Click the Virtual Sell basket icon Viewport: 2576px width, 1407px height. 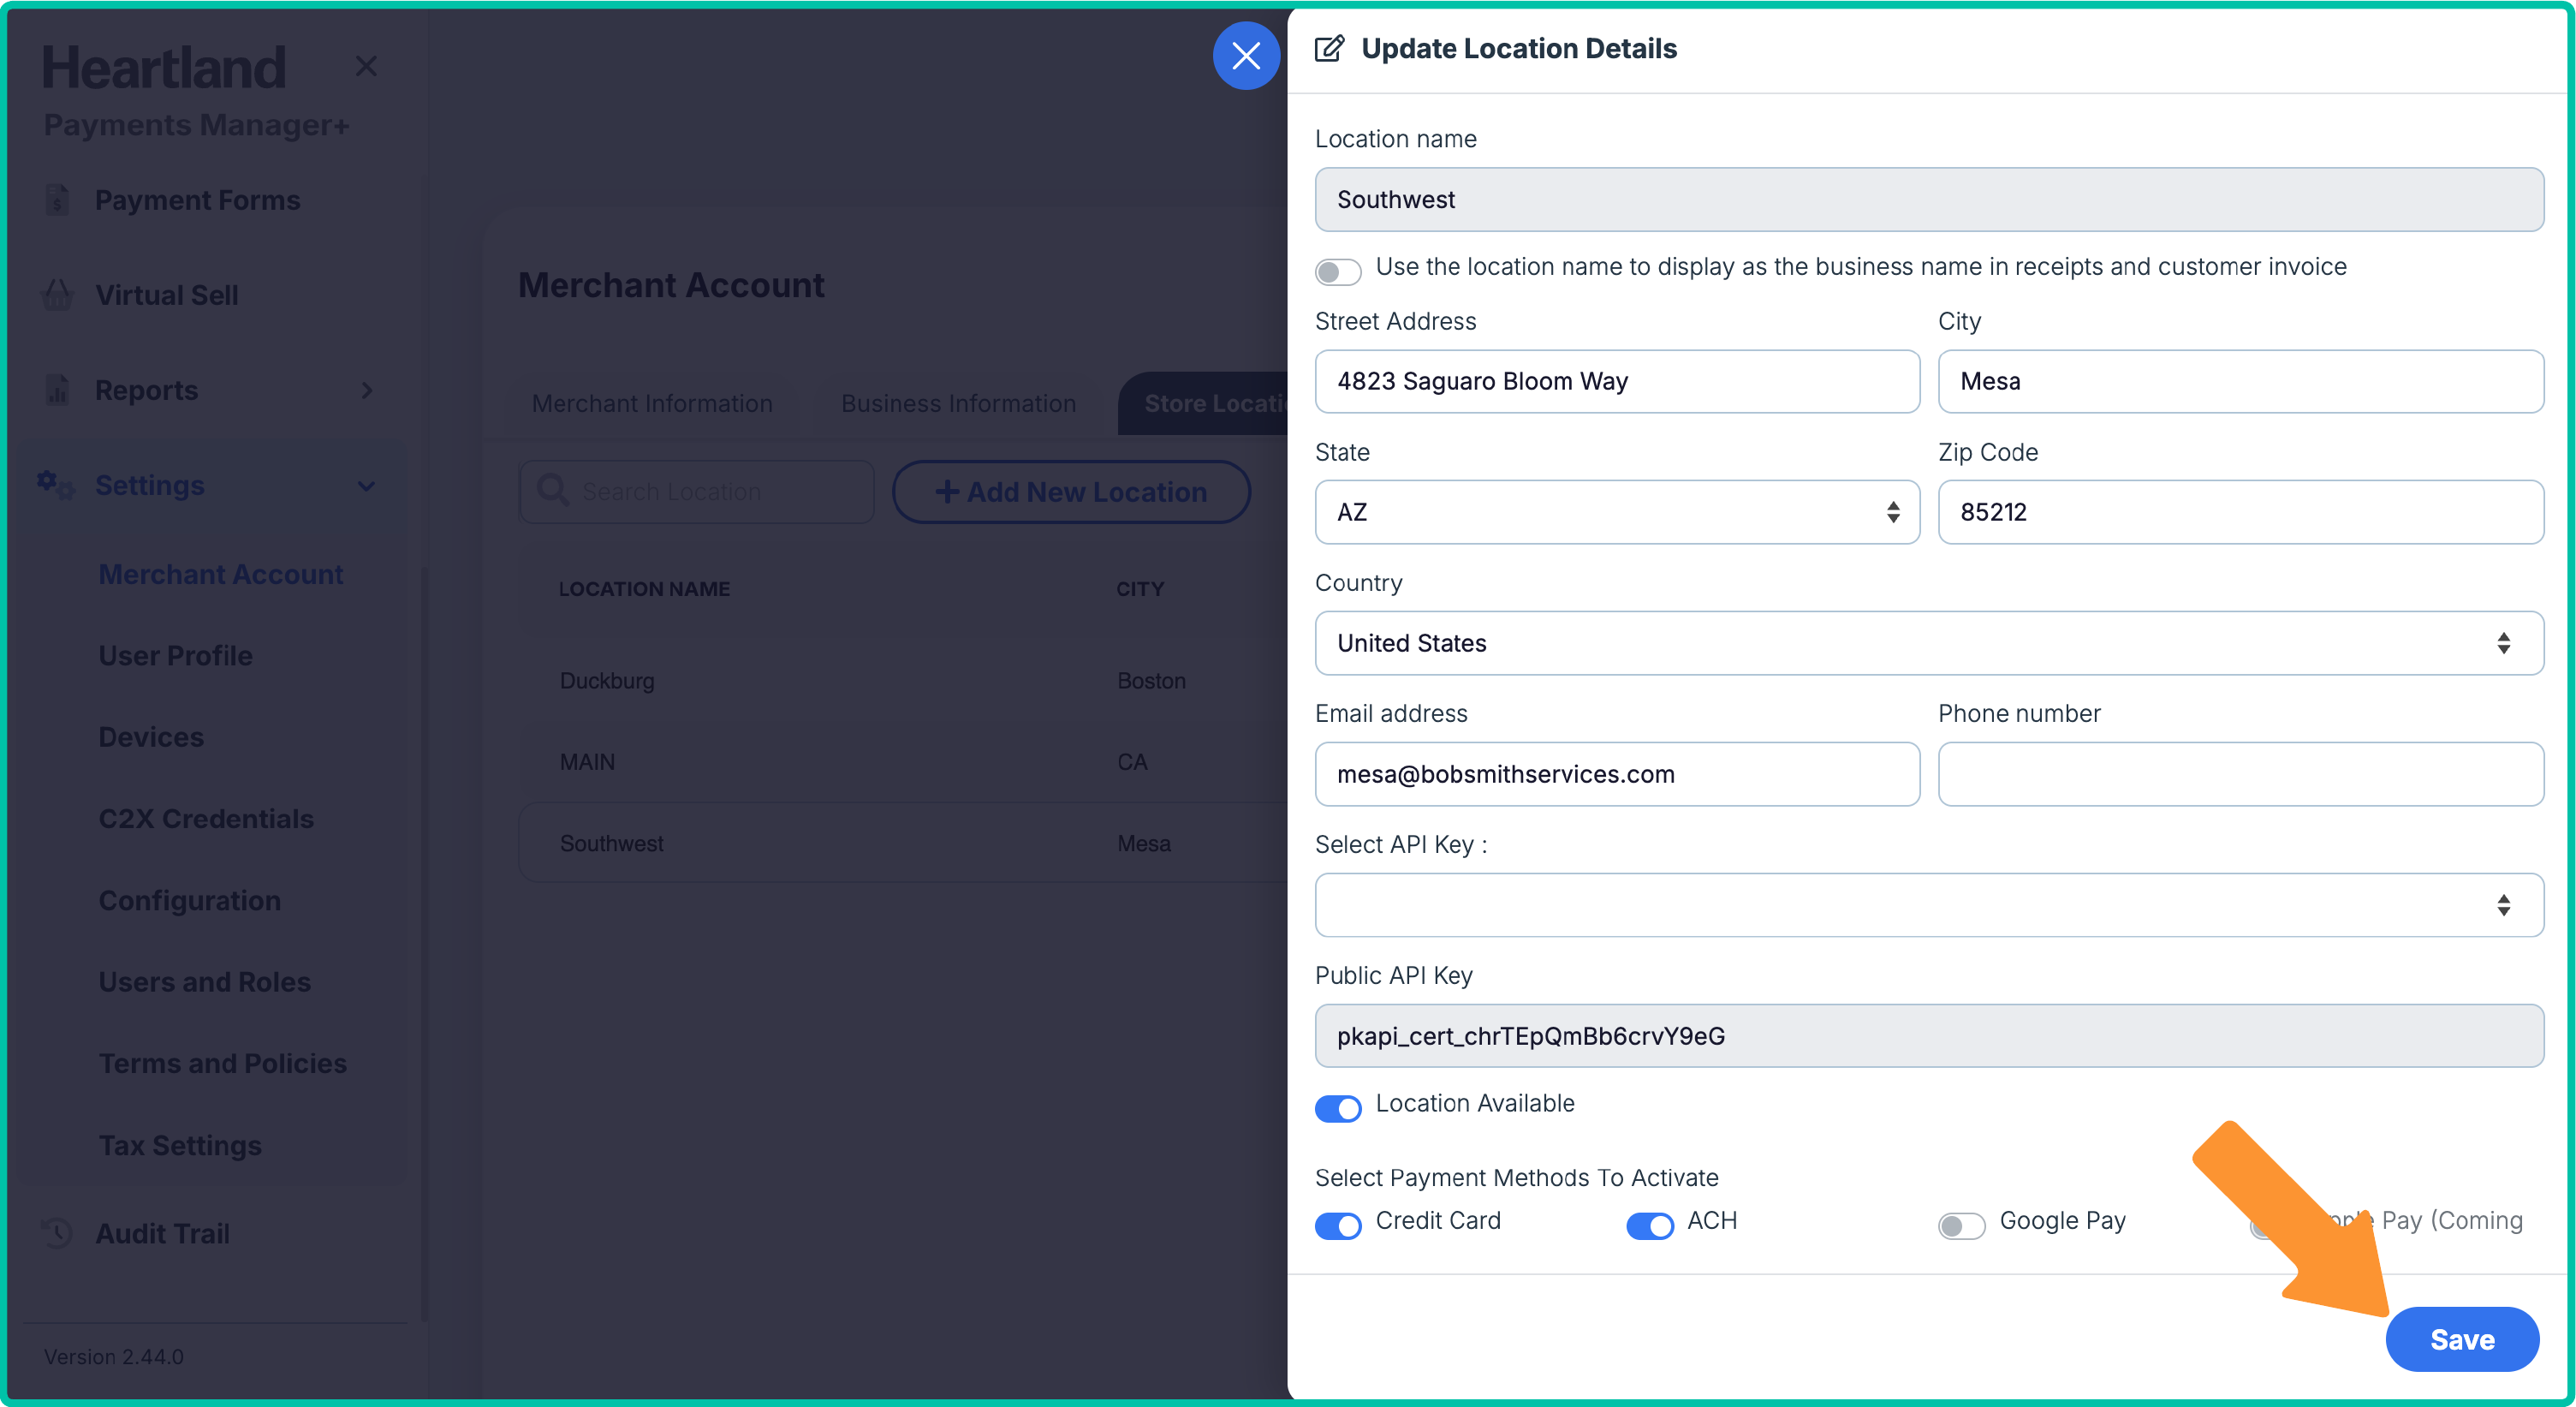(58, 295)
